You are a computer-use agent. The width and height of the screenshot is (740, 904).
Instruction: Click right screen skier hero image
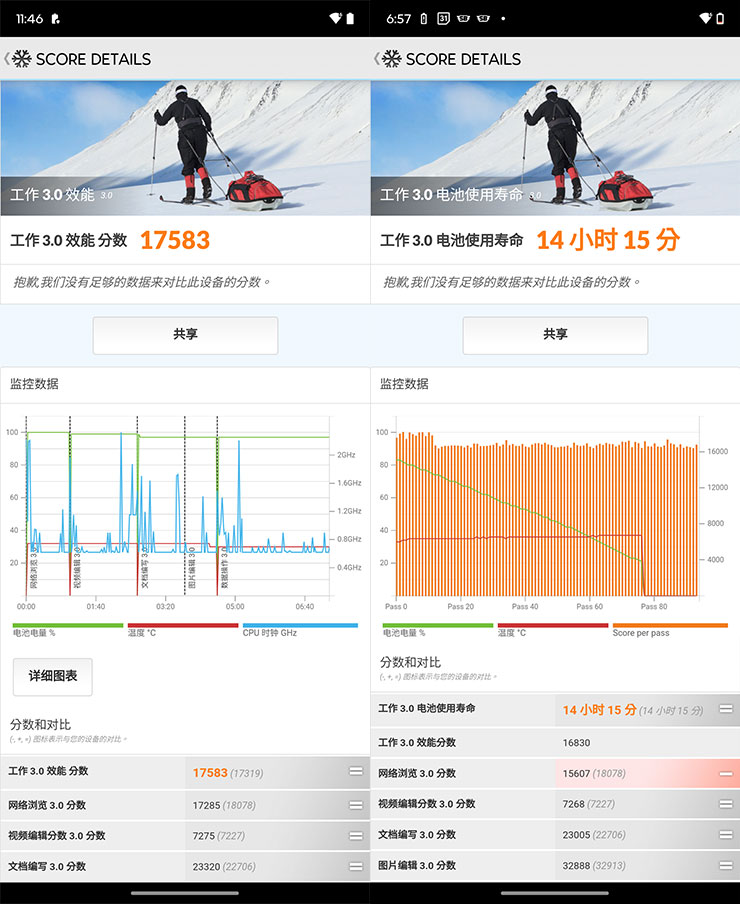click(555, 148)
